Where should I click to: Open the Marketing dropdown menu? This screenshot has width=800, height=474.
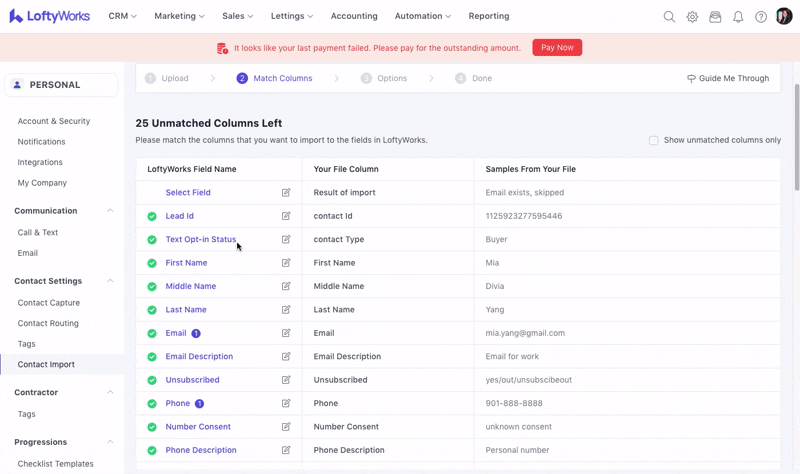click(179, 16)
